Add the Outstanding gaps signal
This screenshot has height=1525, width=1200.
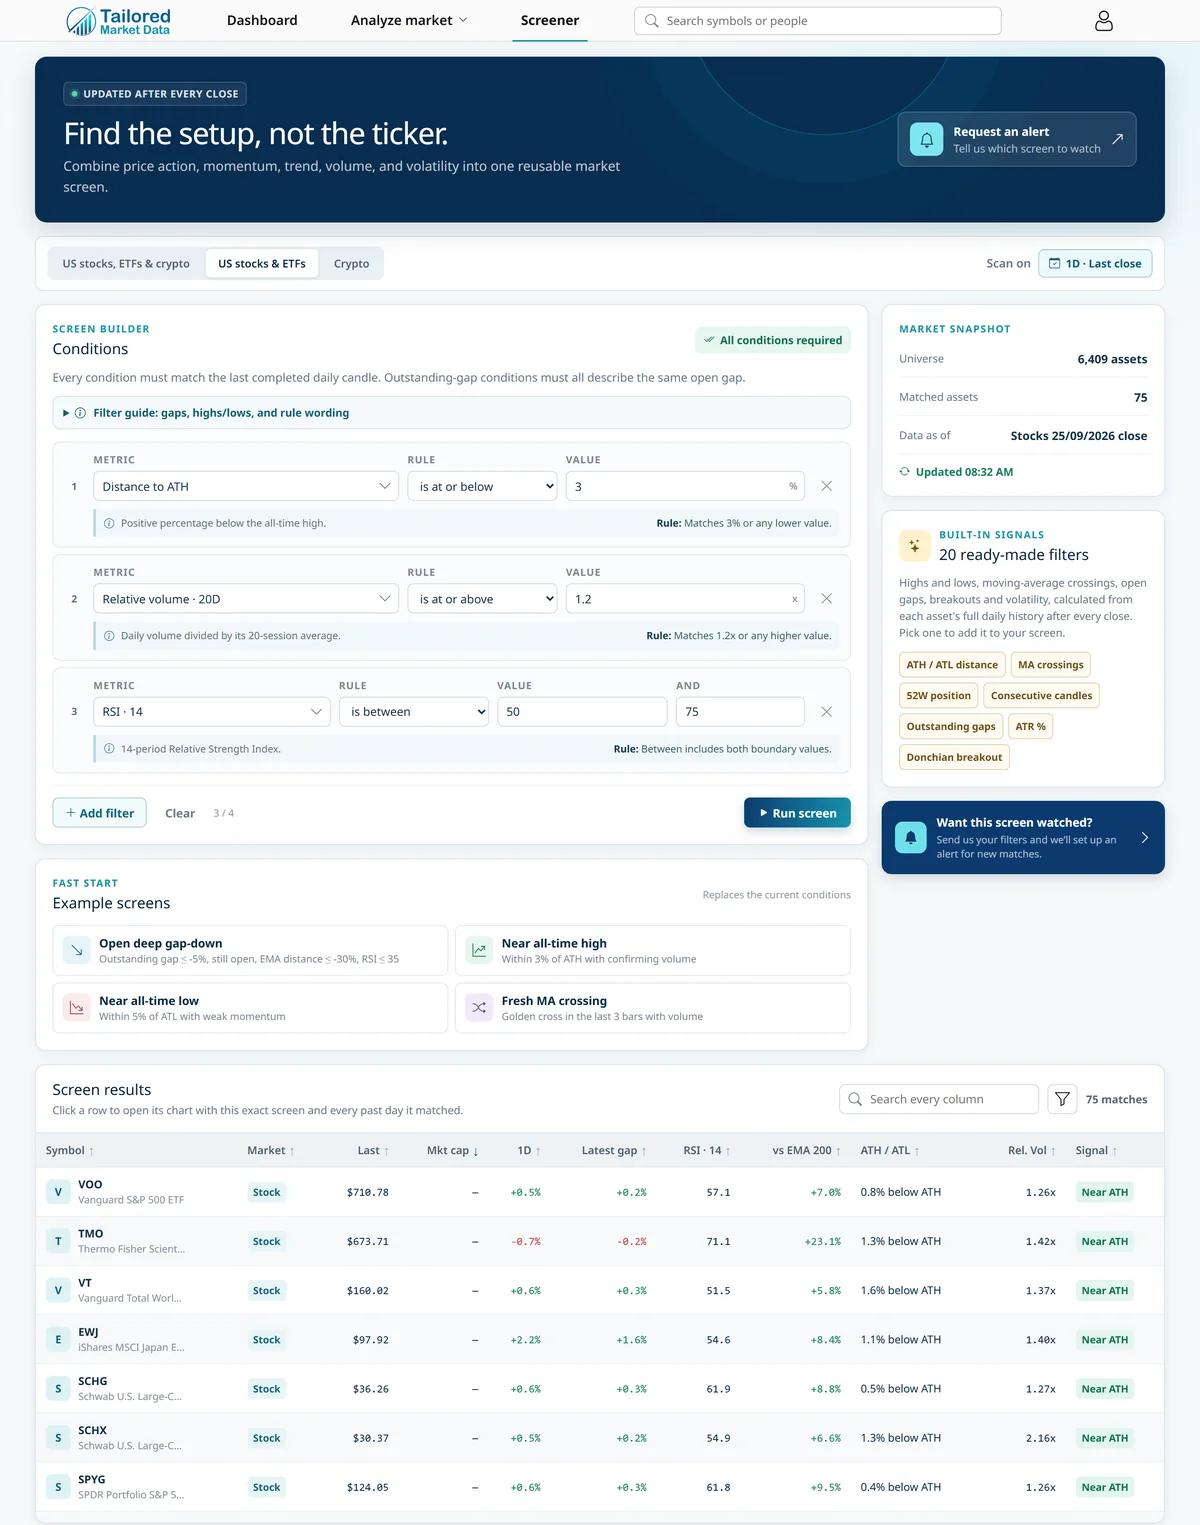[951, 727]
